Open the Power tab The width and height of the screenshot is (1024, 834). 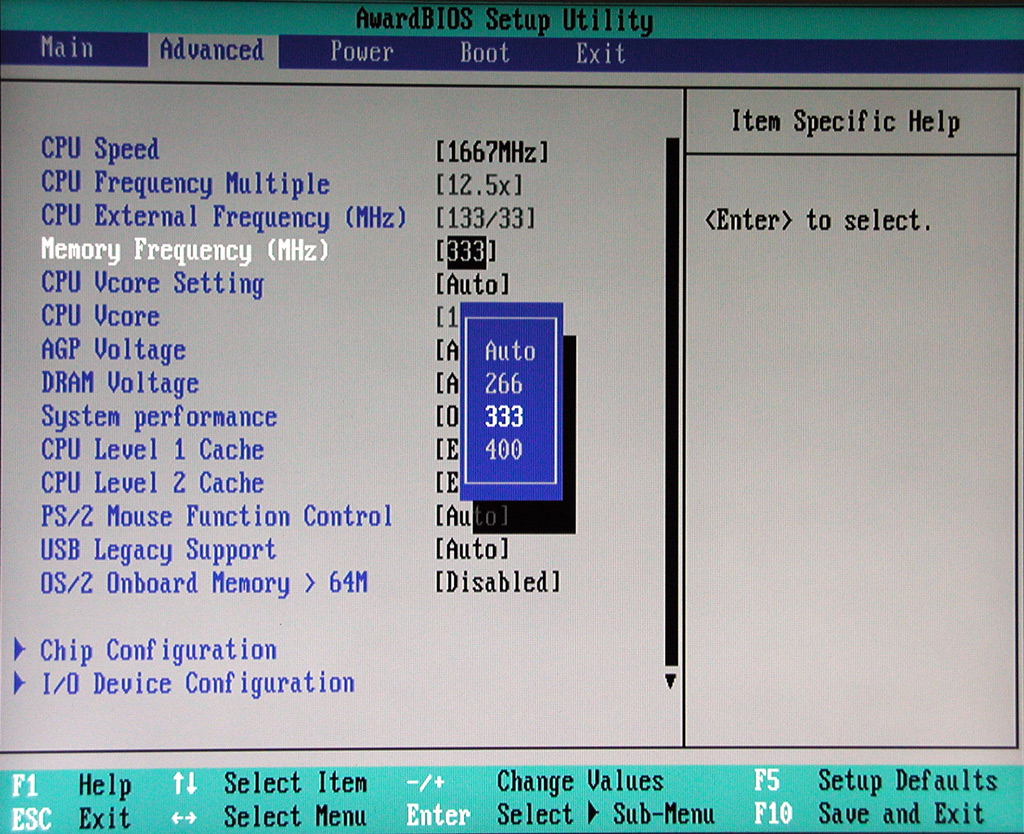(x=361, y=52)
